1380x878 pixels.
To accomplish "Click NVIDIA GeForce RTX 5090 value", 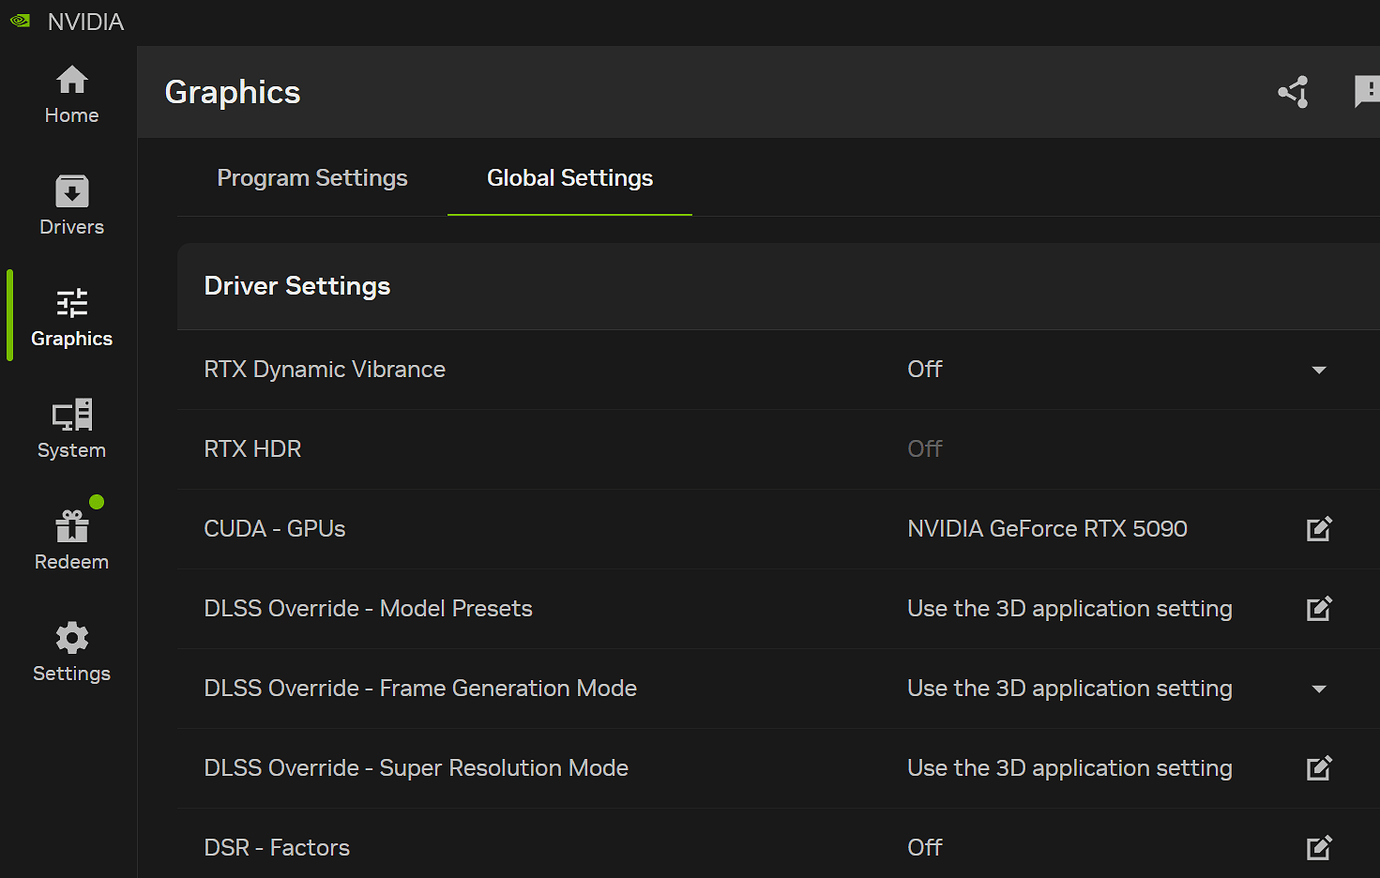I will [x=1047, y=529].
